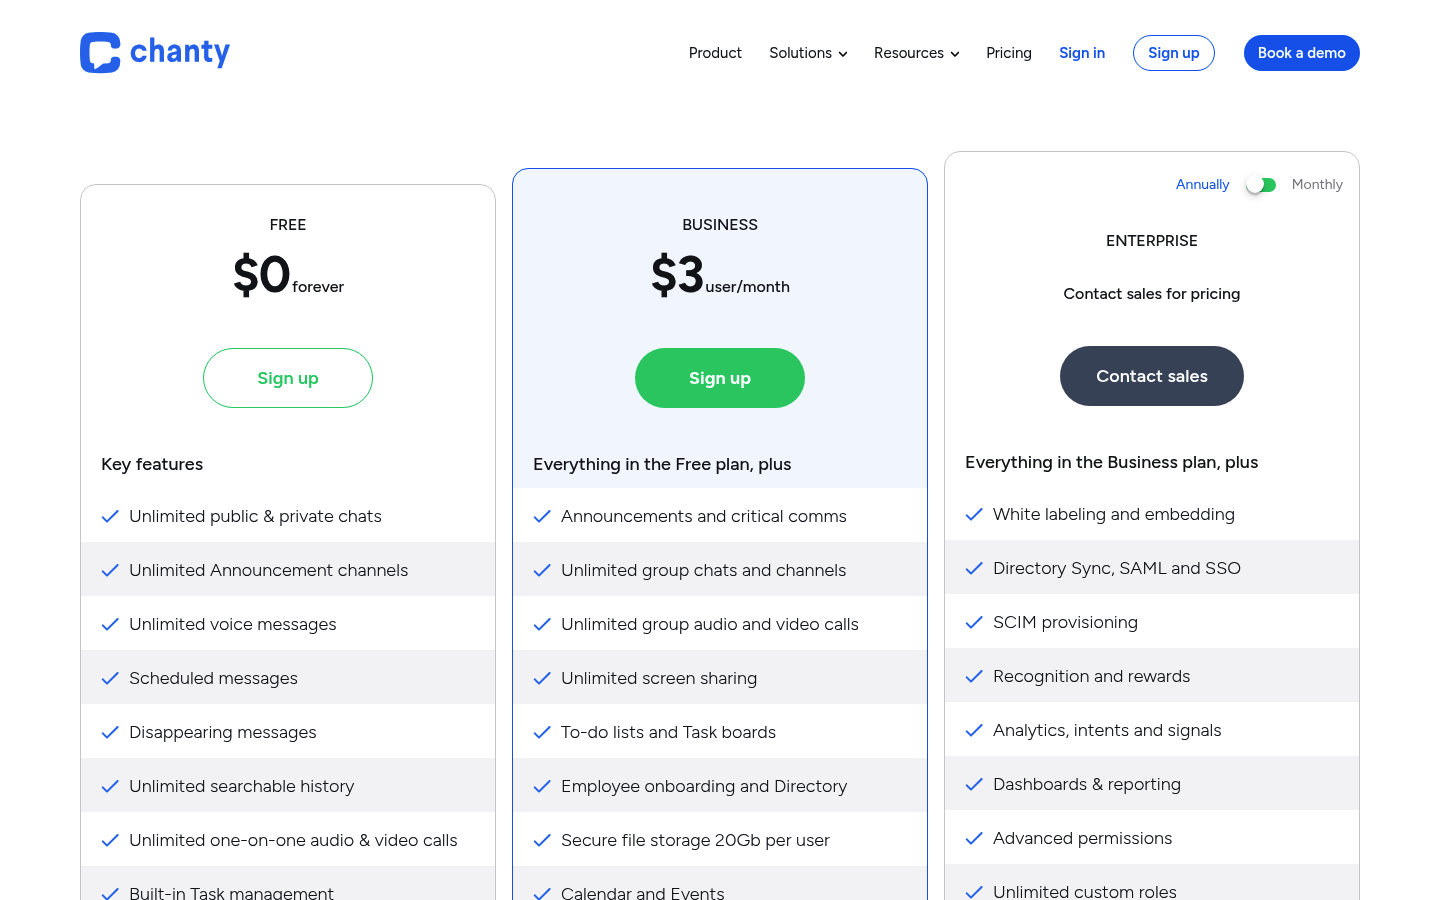Open the Pricing menu item

click(1009, 53)
